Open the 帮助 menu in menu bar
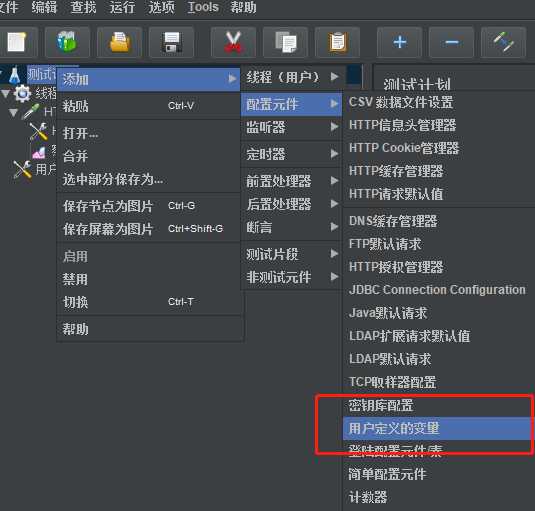Image resolution: width=535 pixels, height=511 pixels. 243,7
